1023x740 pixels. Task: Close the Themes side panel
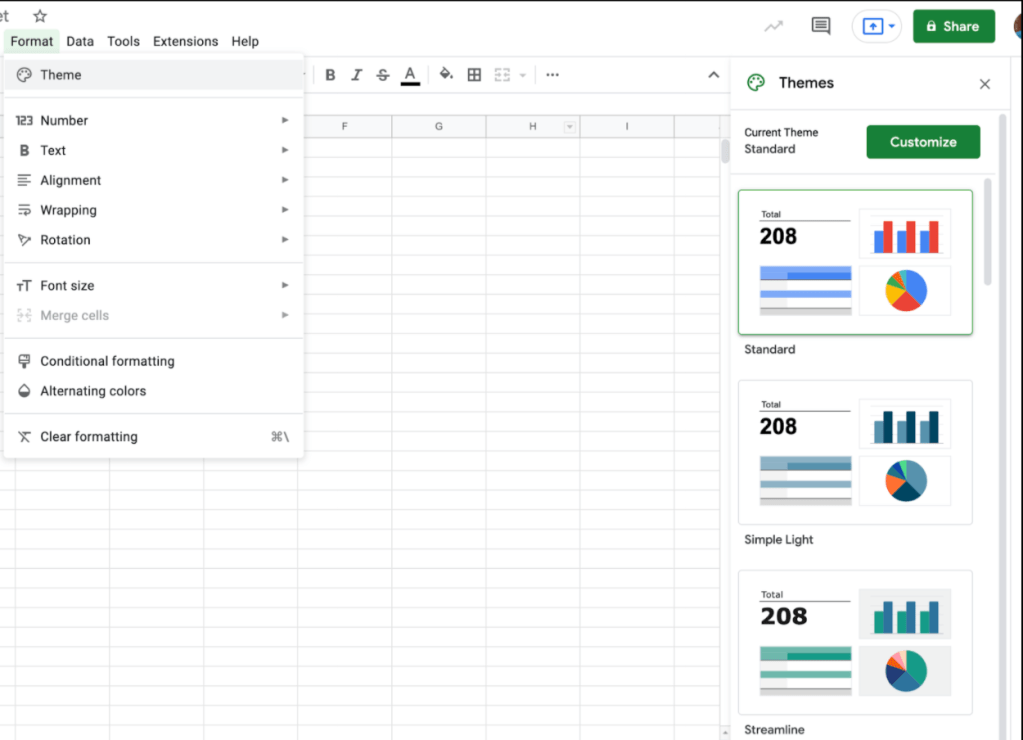(985, 84)
